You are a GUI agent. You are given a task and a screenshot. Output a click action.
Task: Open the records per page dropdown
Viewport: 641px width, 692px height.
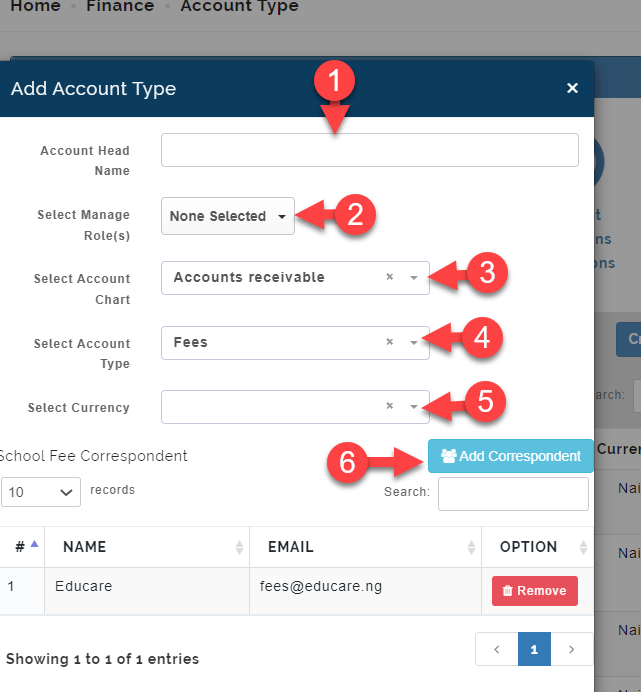(41, 492)
